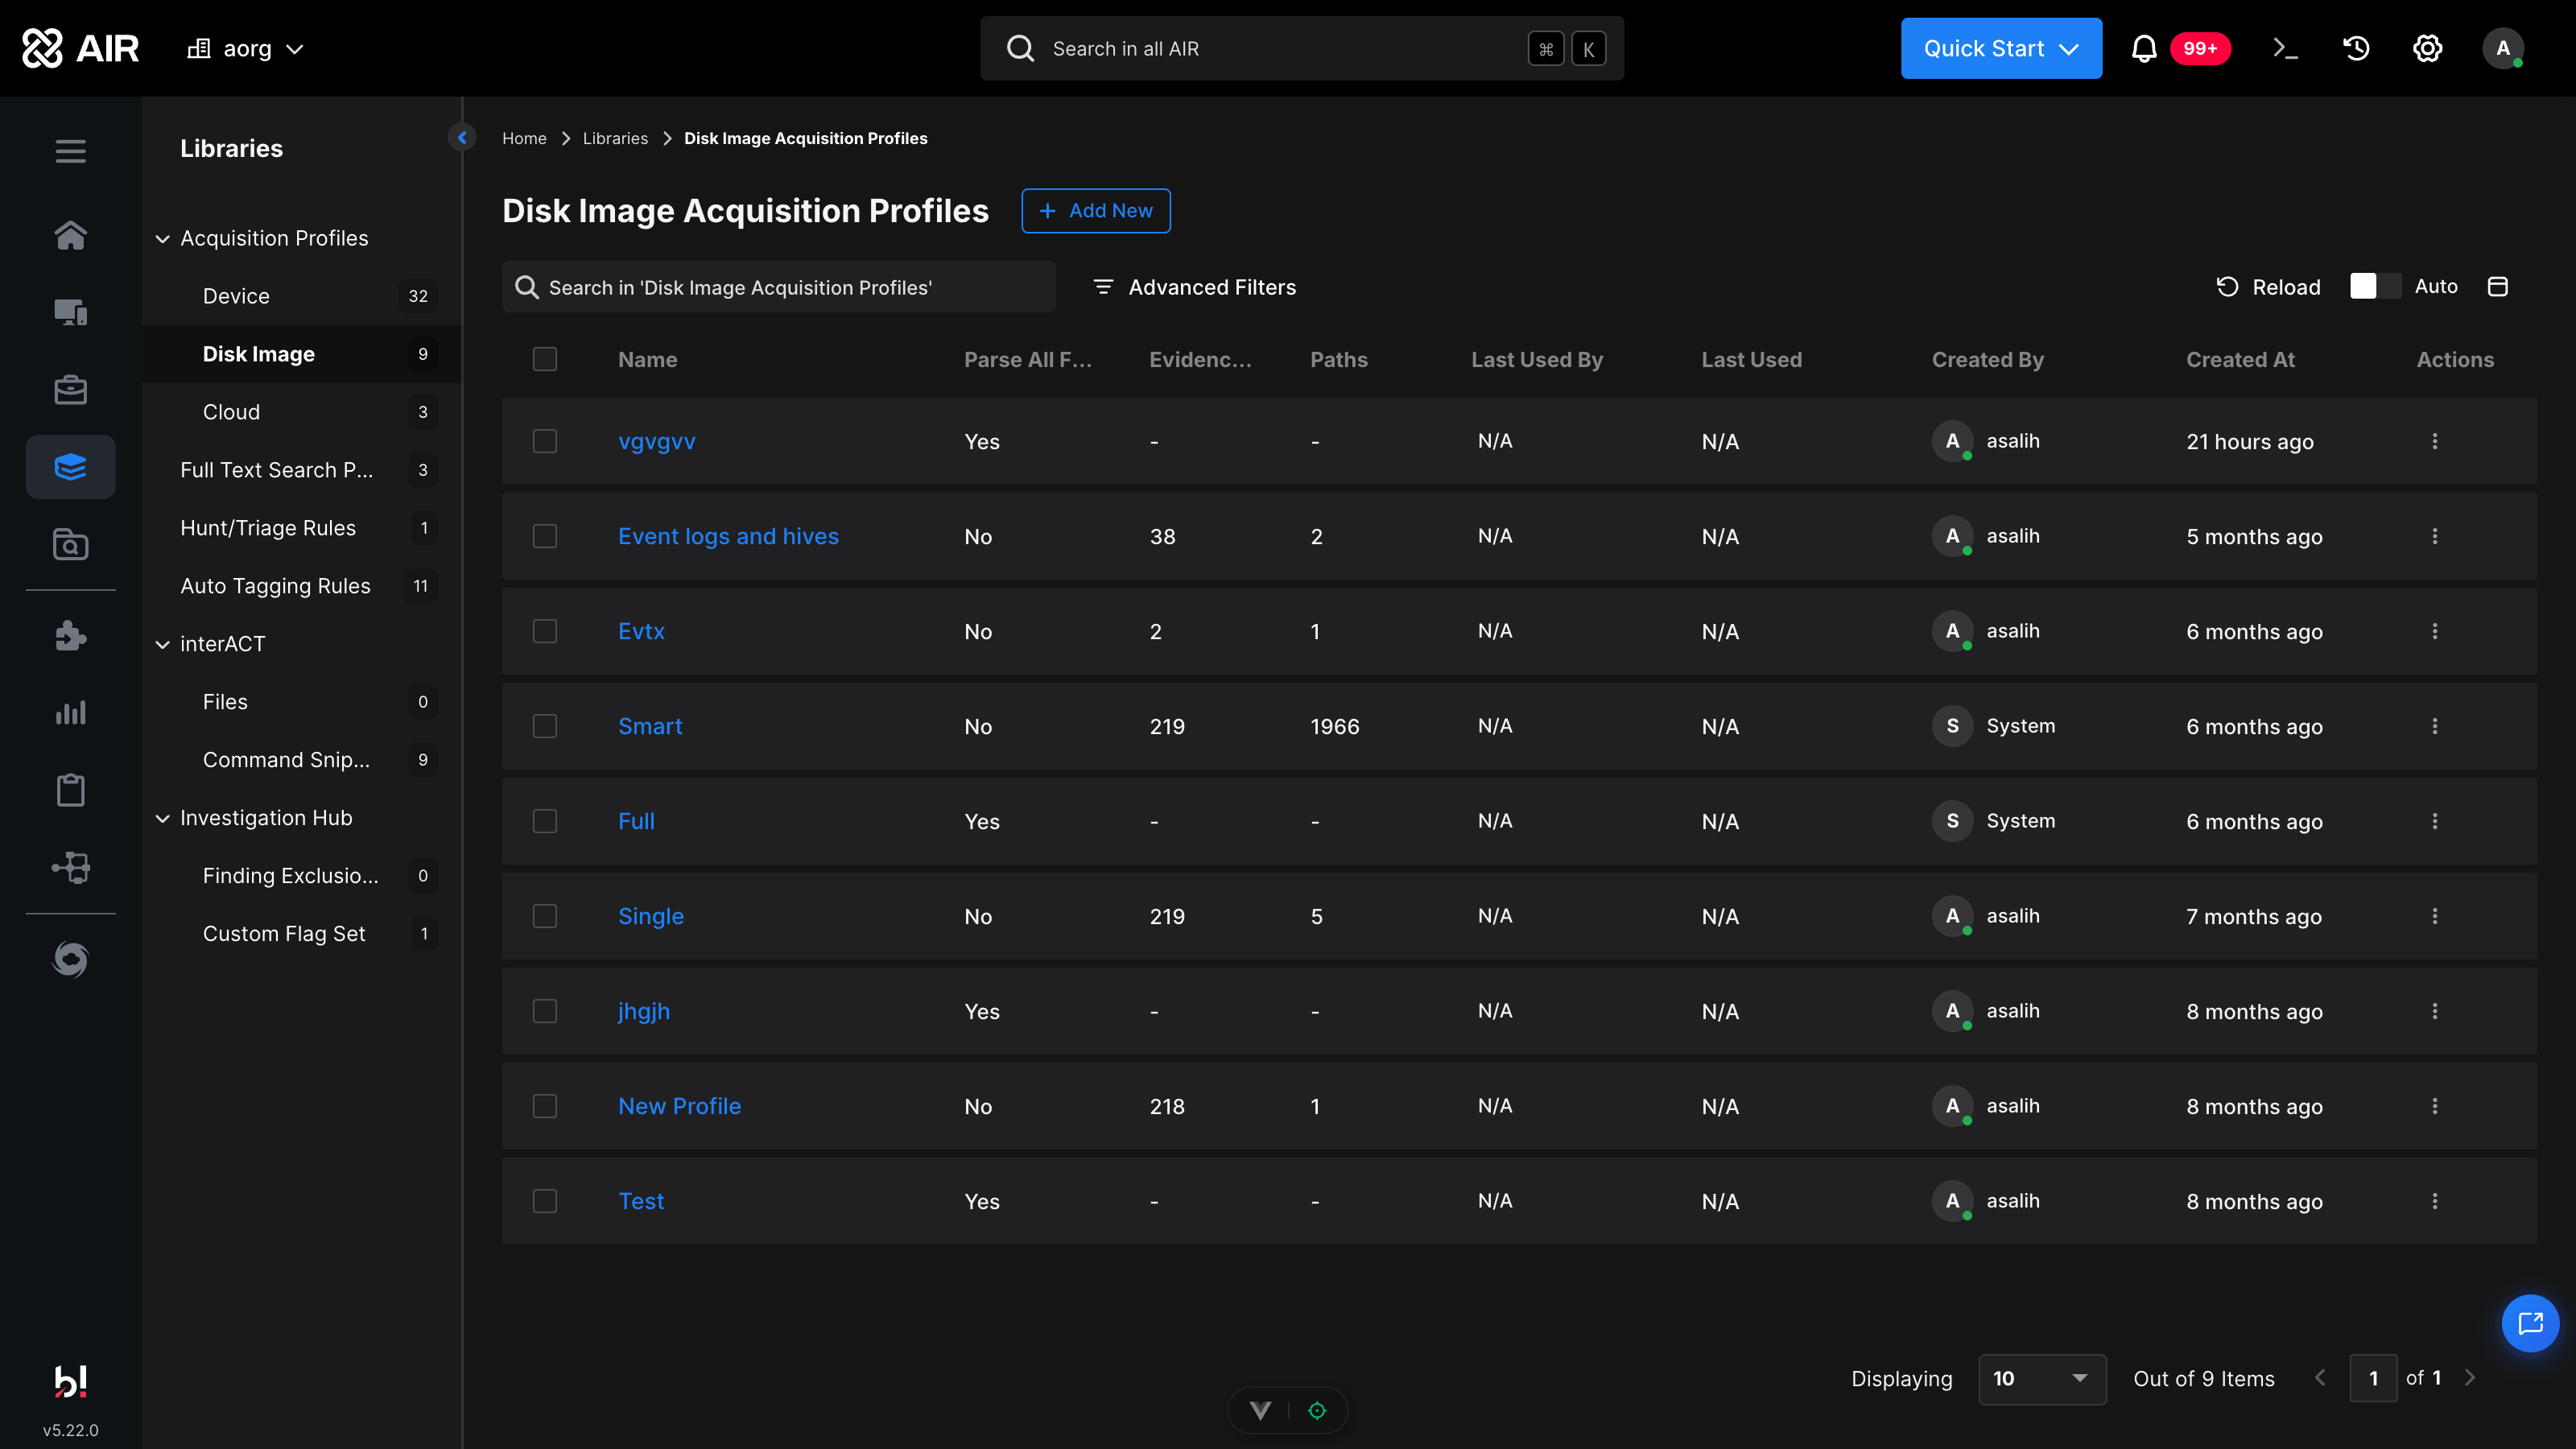The height and width of the screenshot is (1449, 2576).
Task: Select the vgvgvv row checkbox
Action: (545, 441)
